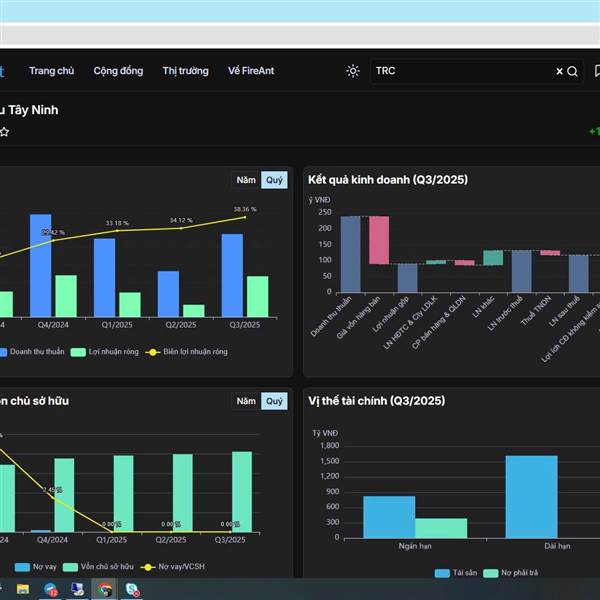Click the Q4/2024 blue revenue bar
This screenshot has width=600, height=600.
coord(41,266)
